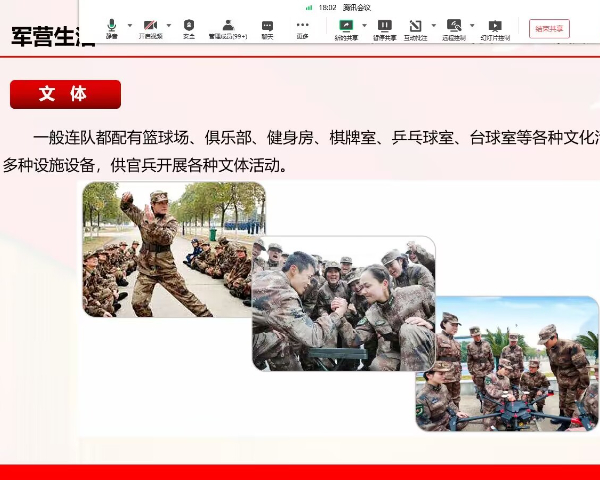Click the text line 多种设施设备，供官兵开展各种文体活动
The height and width of the screenshot is (480, 600).
point(145,165)
